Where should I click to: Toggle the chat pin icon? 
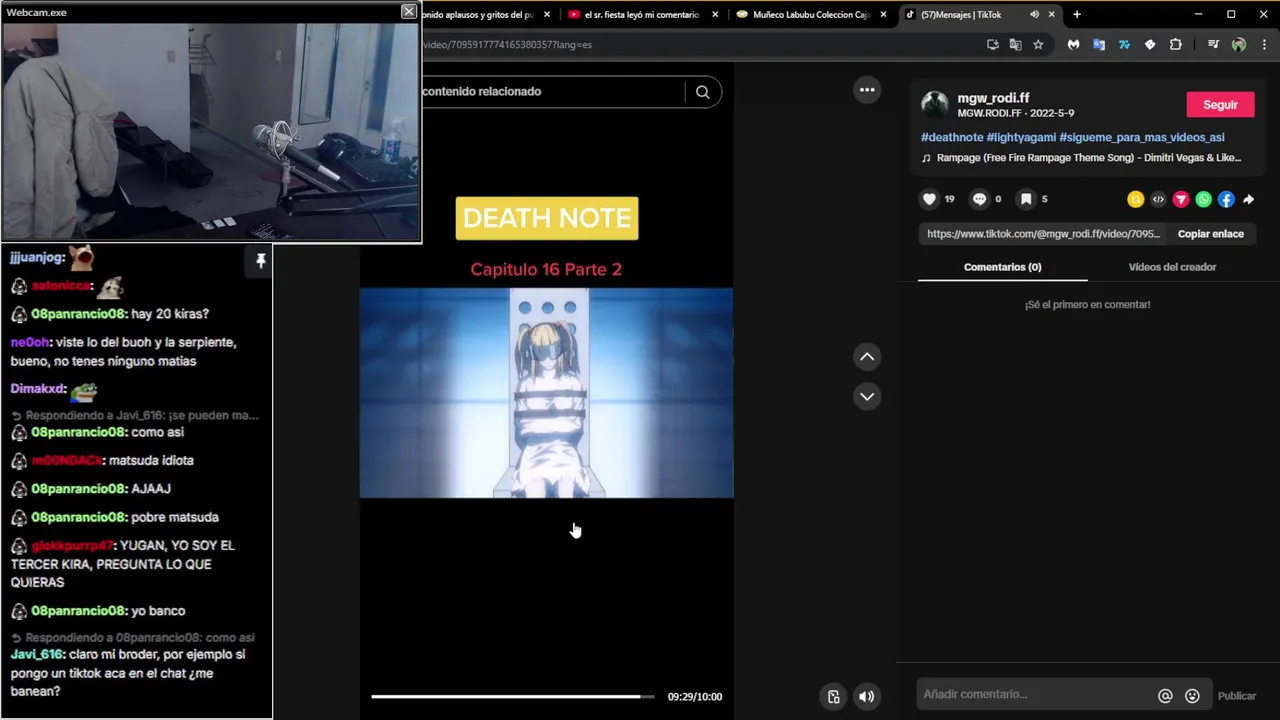(x=260, y=261)
